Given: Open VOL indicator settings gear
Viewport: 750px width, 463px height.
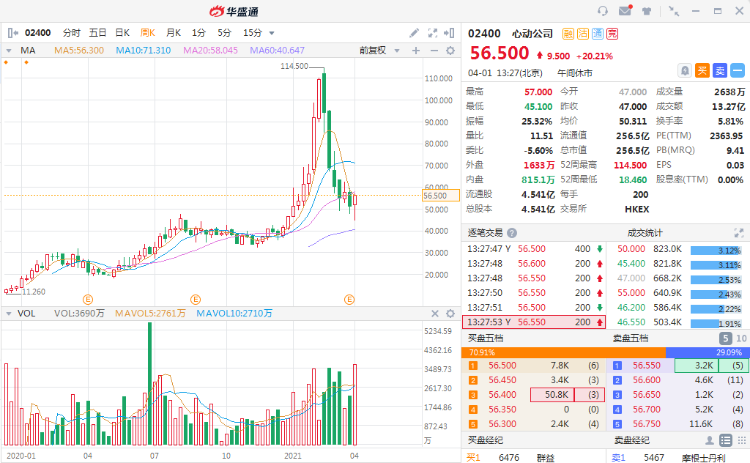Looking at the screenshot, I should click(450, 313).
